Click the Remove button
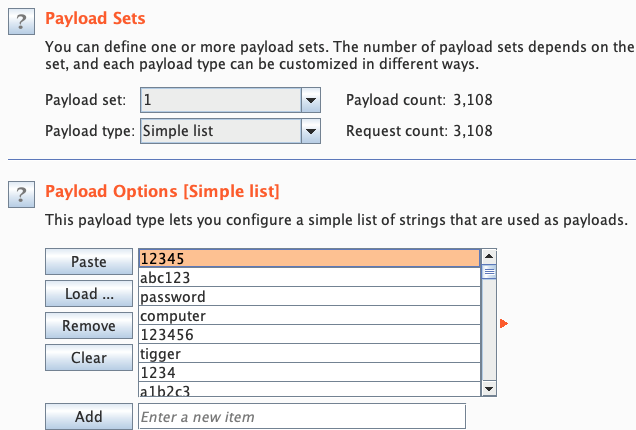 [89, 326]
